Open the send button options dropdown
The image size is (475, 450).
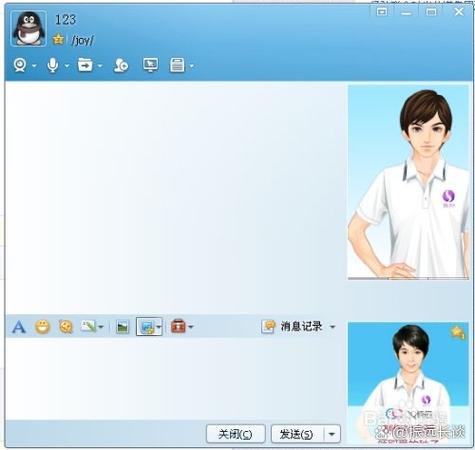click(332, 434)
